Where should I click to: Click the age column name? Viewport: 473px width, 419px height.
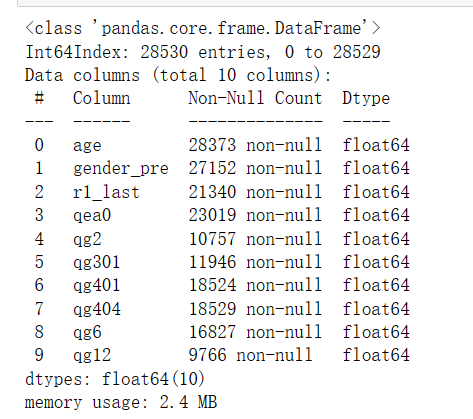click(x=87, y=146)
